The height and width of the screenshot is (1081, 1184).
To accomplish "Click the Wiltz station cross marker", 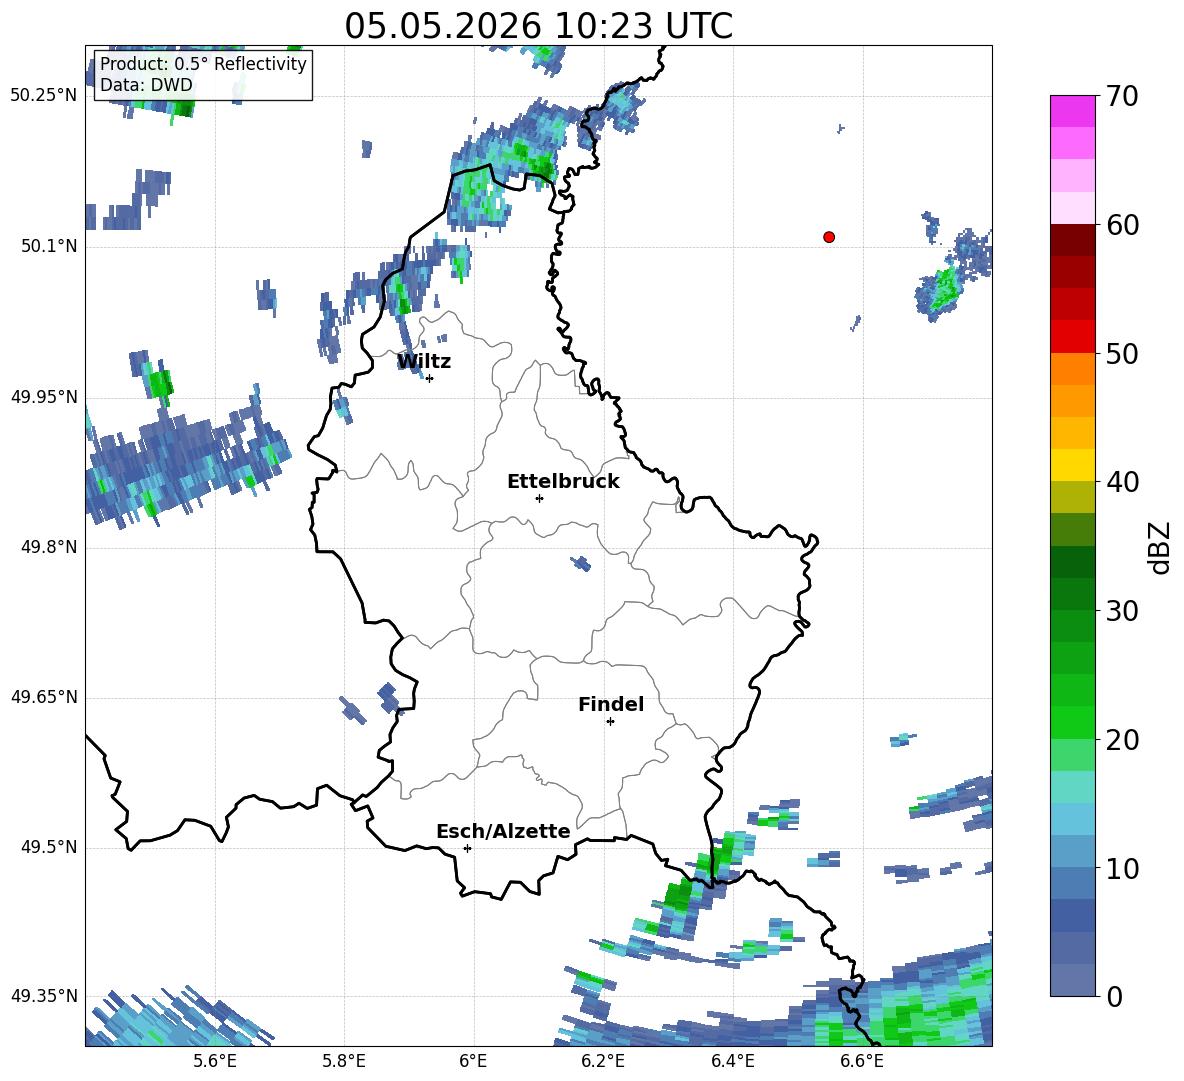I will [430, 378].
